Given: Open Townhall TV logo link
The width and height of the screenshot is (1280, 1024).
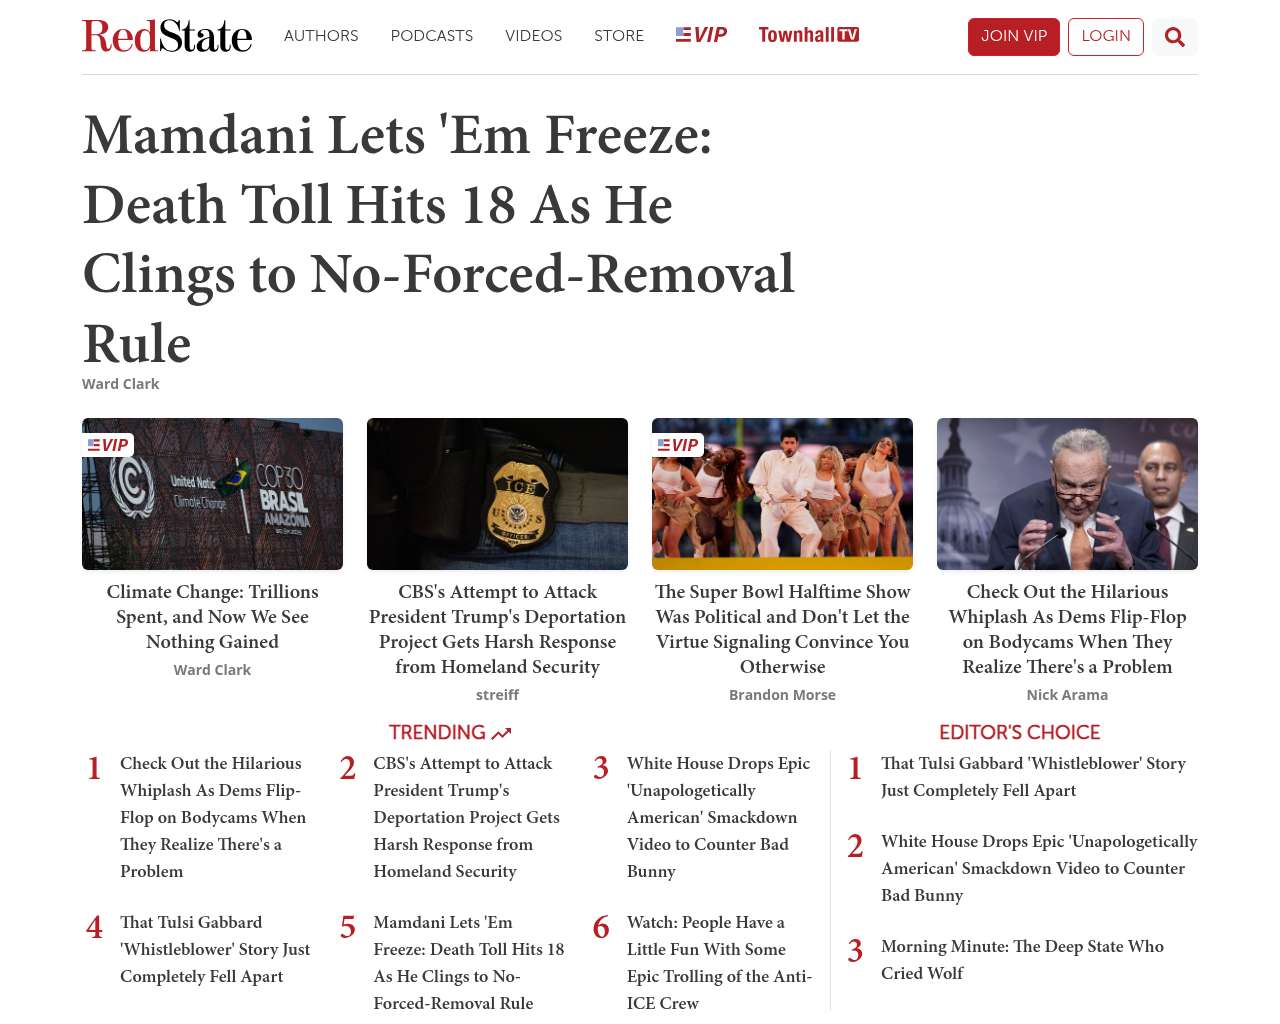Looking at the screenshot, I should click(x=808, y=35).
